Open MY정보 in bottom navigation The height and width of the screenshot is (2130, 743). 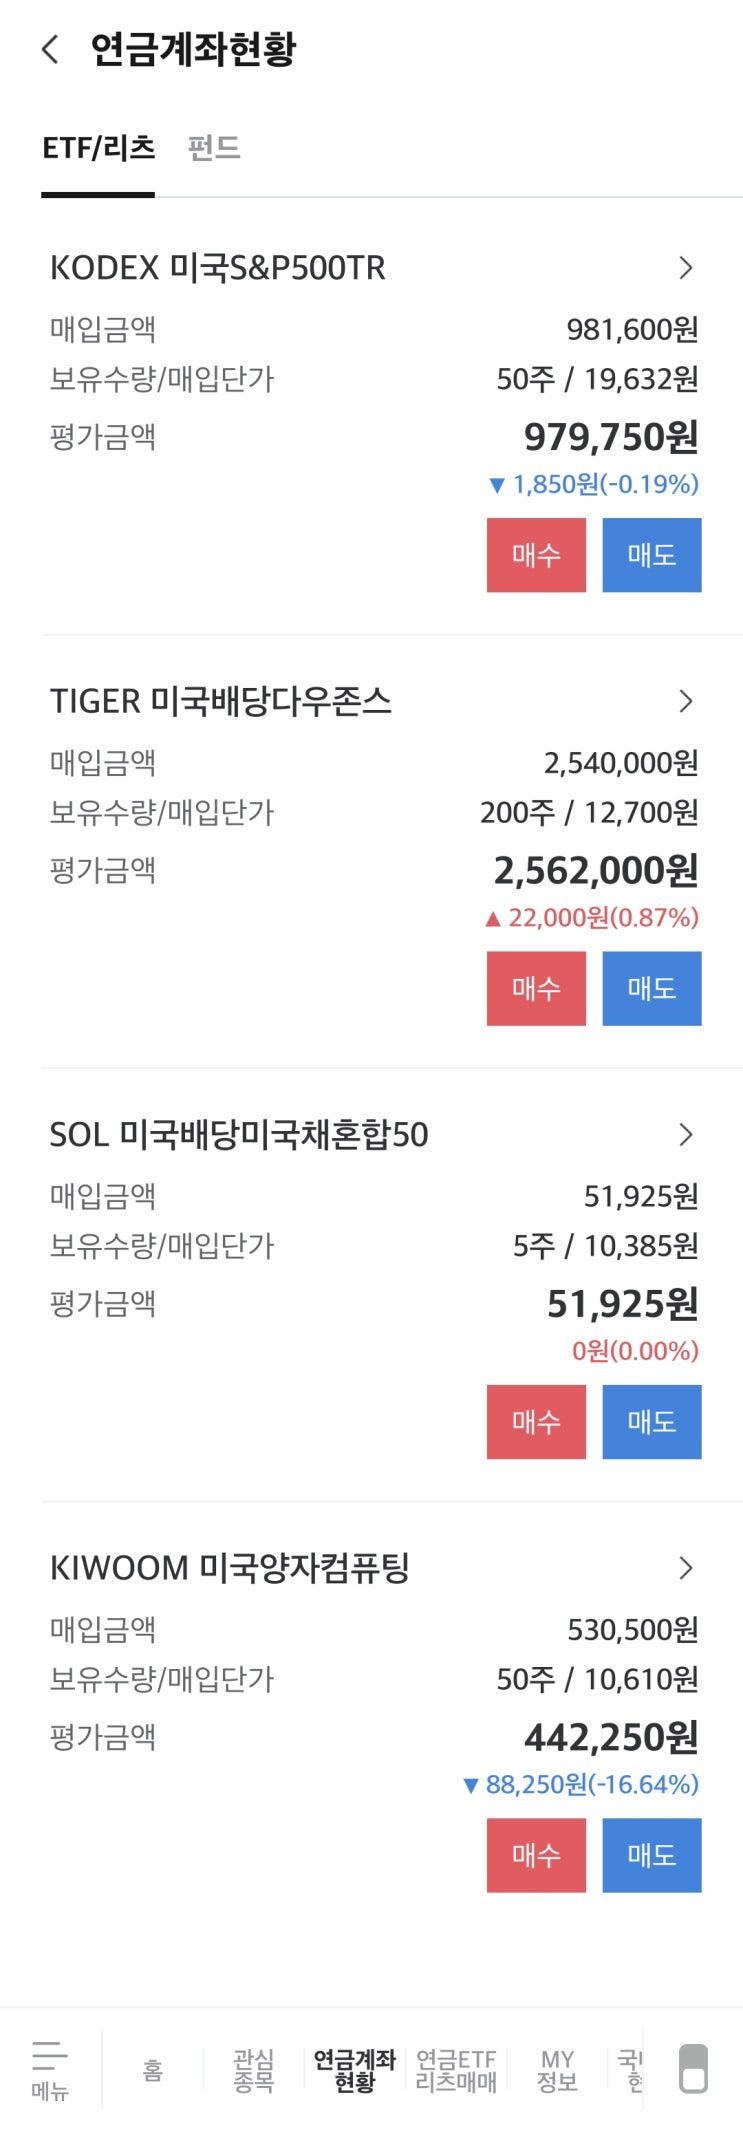tap(557, 2070)
